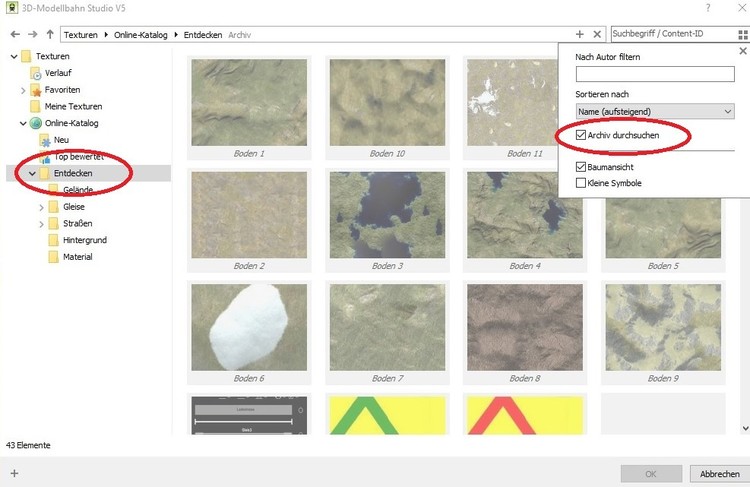Click the Straßen folder icon
Screen dimensions: 750x487
pos(54,223)
